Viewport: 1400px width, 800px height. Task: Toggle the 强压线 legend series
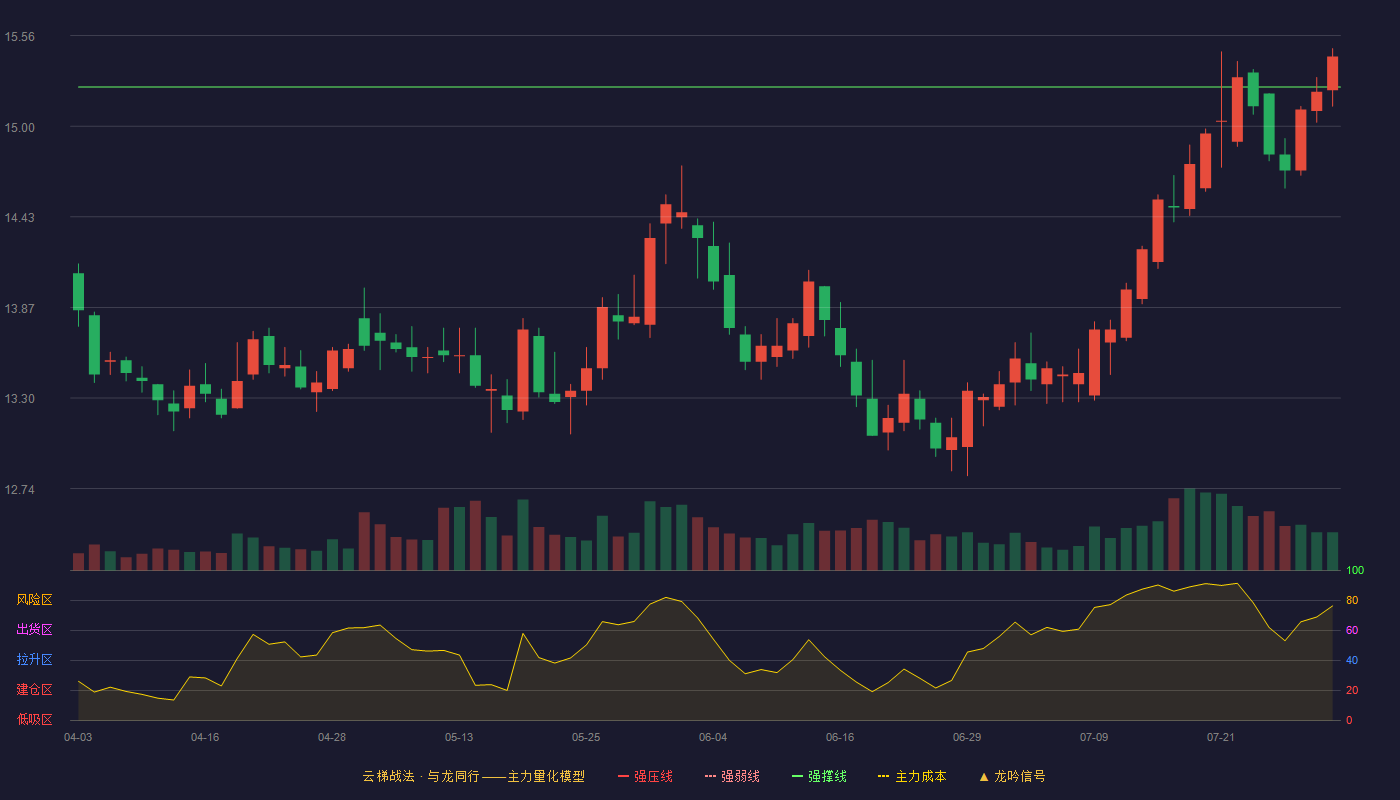coord(645,776)
